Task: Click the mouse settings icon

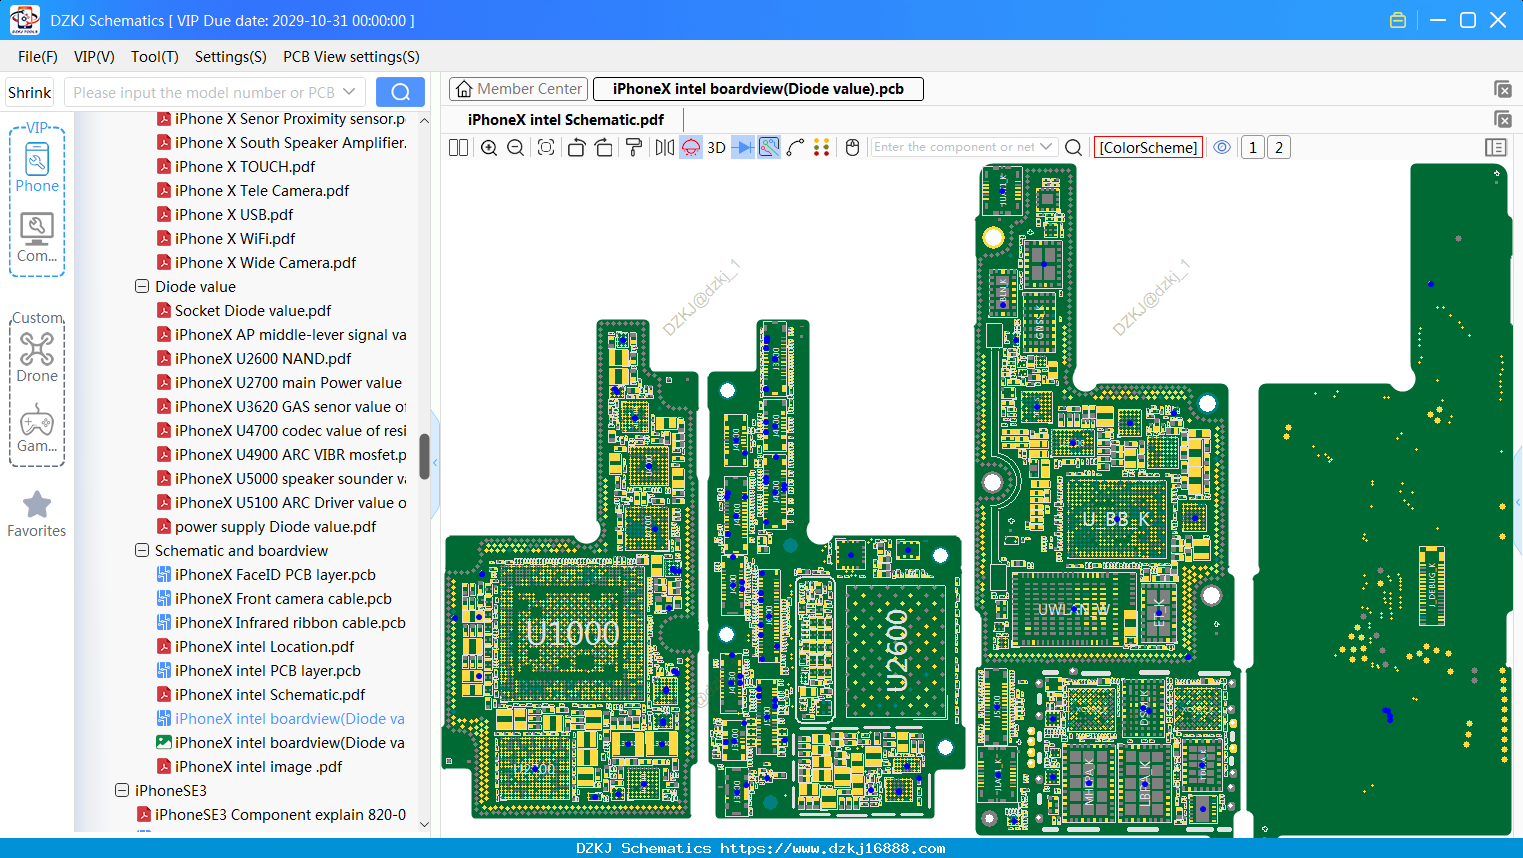Action: [x=853, y=148]
